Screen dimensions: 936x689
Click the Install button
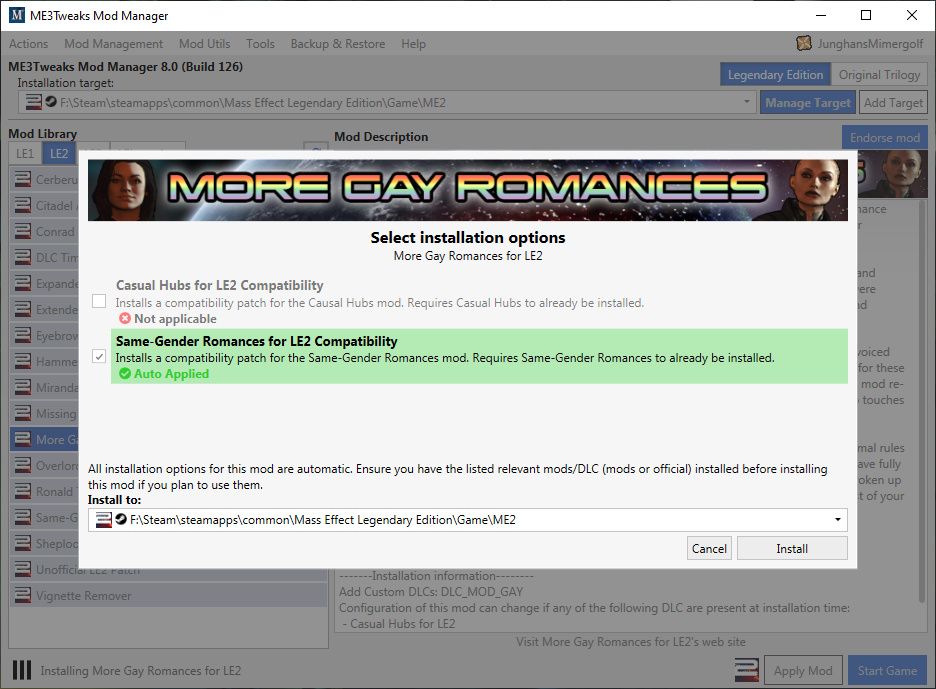click(792, 549)
